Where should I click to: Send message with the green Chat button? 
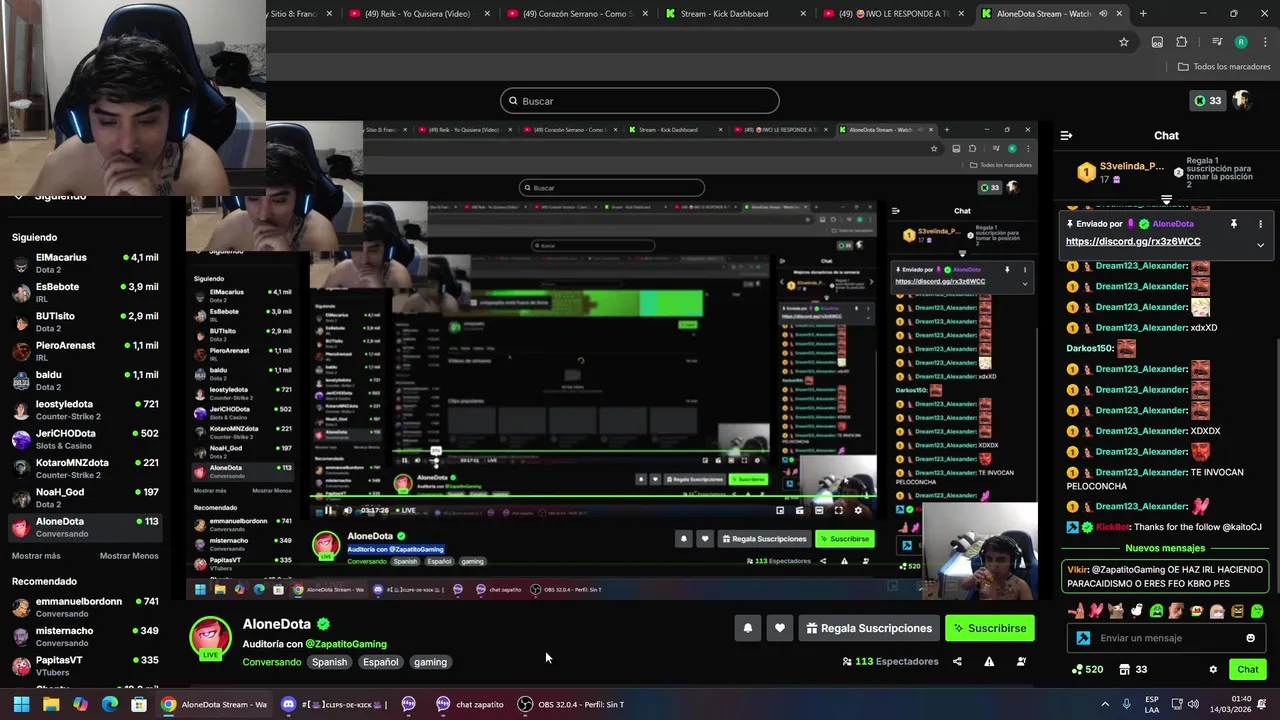click(1248, 669)
